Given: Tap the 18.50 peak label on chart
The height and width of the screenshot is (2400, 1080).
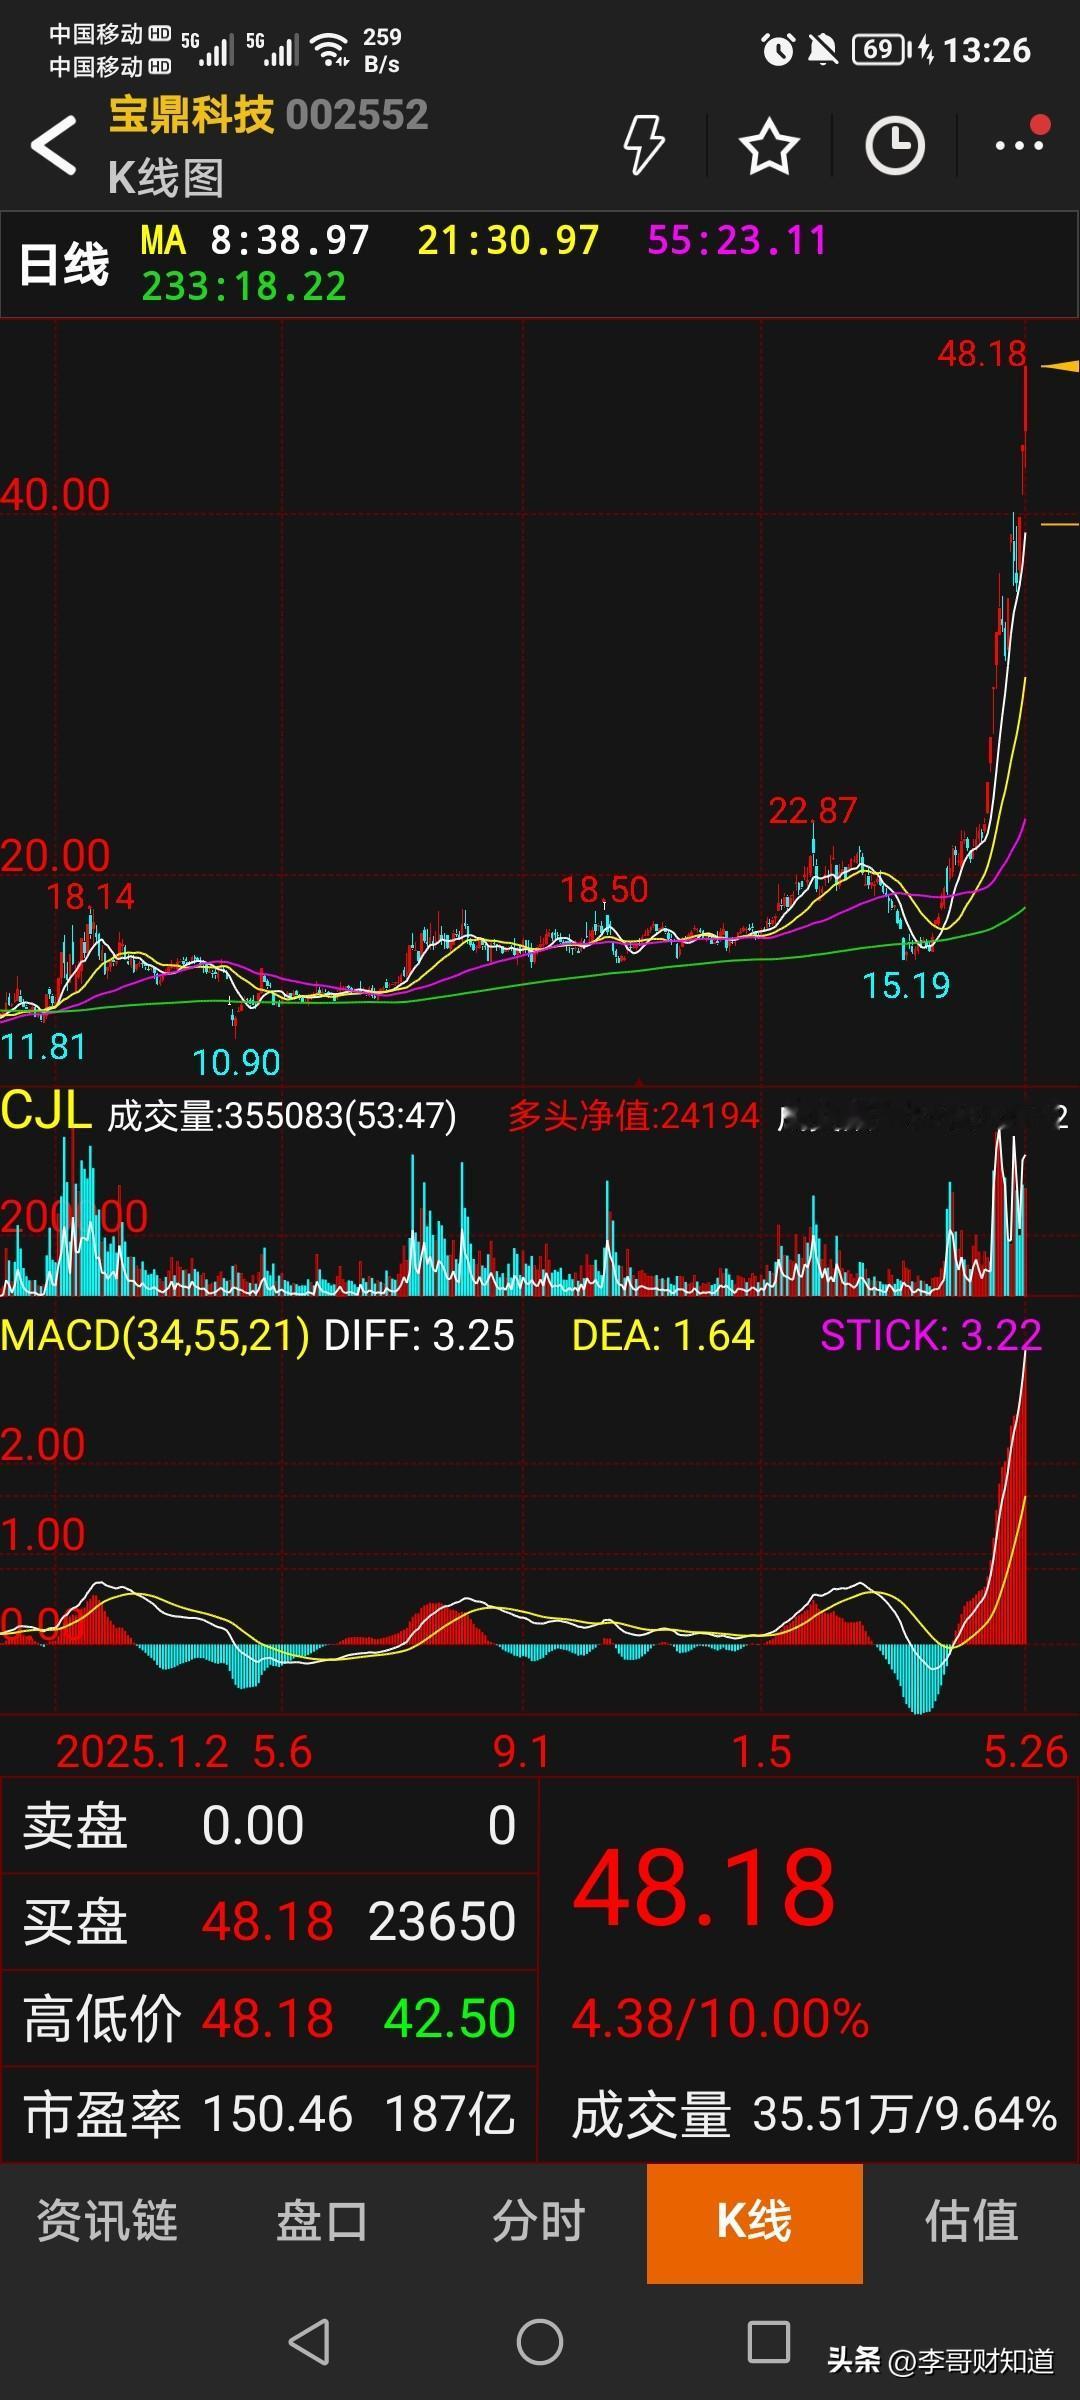Looking at the screenshot, I should tap(604, 889).
